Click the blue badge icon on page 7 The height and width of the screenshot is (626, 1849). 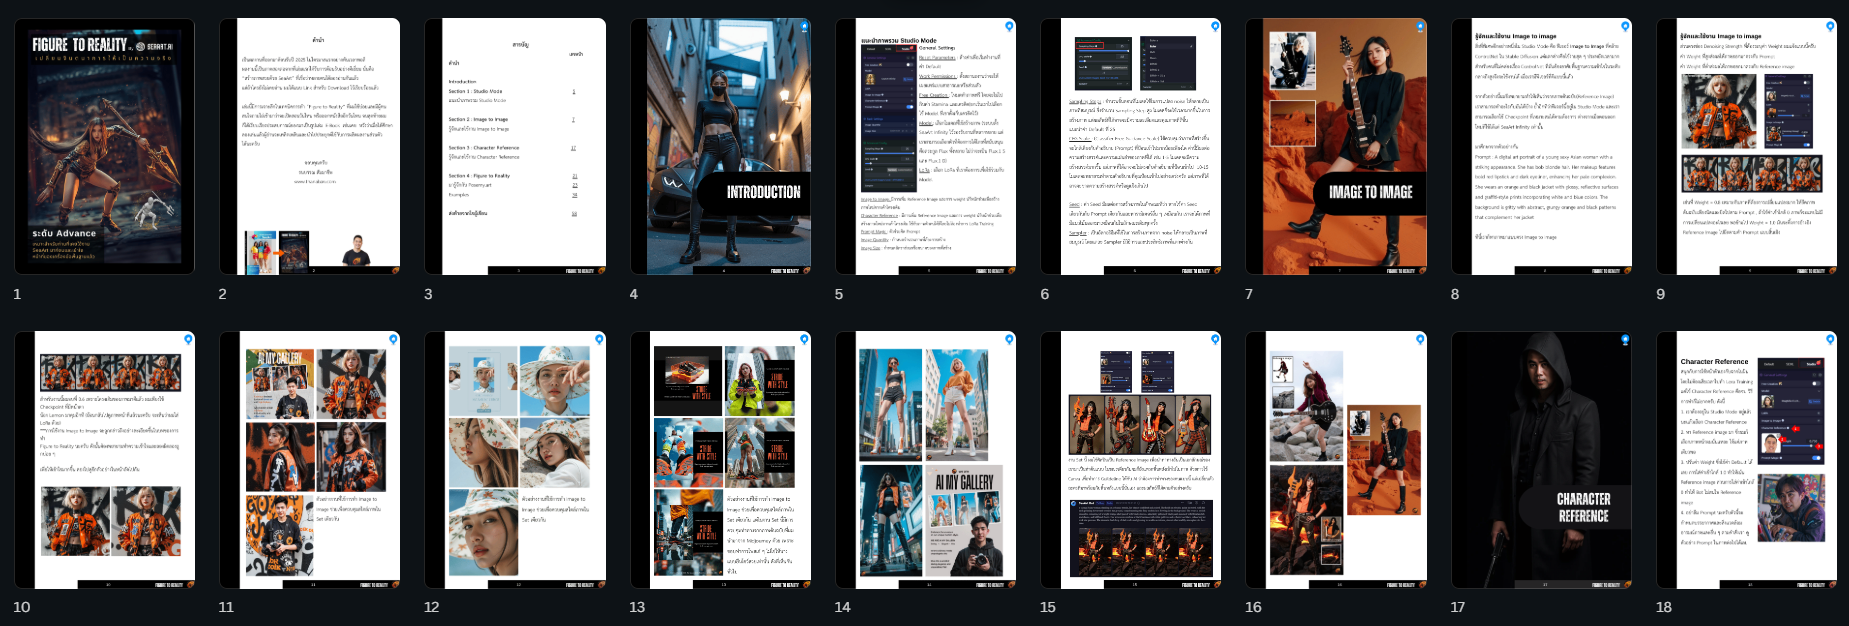[1420, 26]
